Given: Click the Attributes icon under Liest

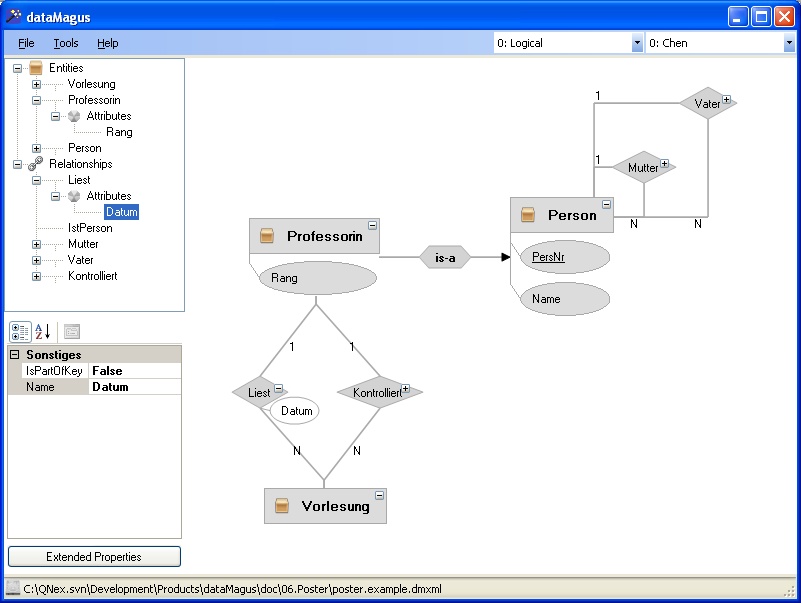Looking at the screenshot, I should 74,196.
